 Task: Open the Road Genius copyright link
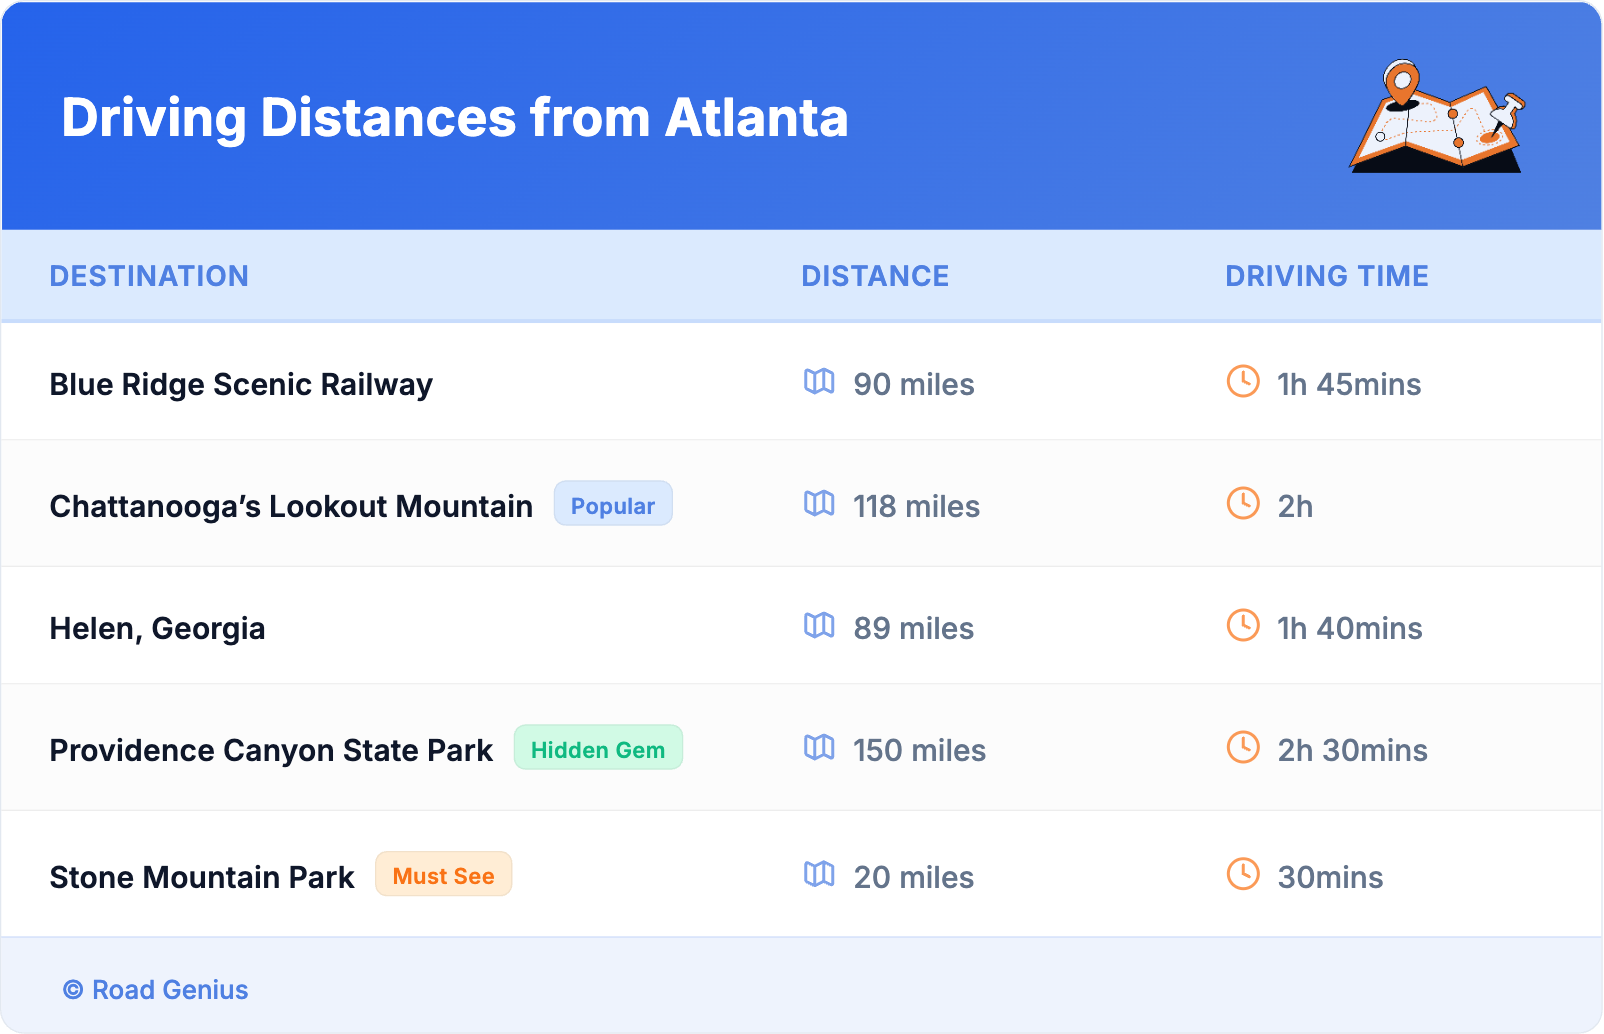[x=156, y=990]
